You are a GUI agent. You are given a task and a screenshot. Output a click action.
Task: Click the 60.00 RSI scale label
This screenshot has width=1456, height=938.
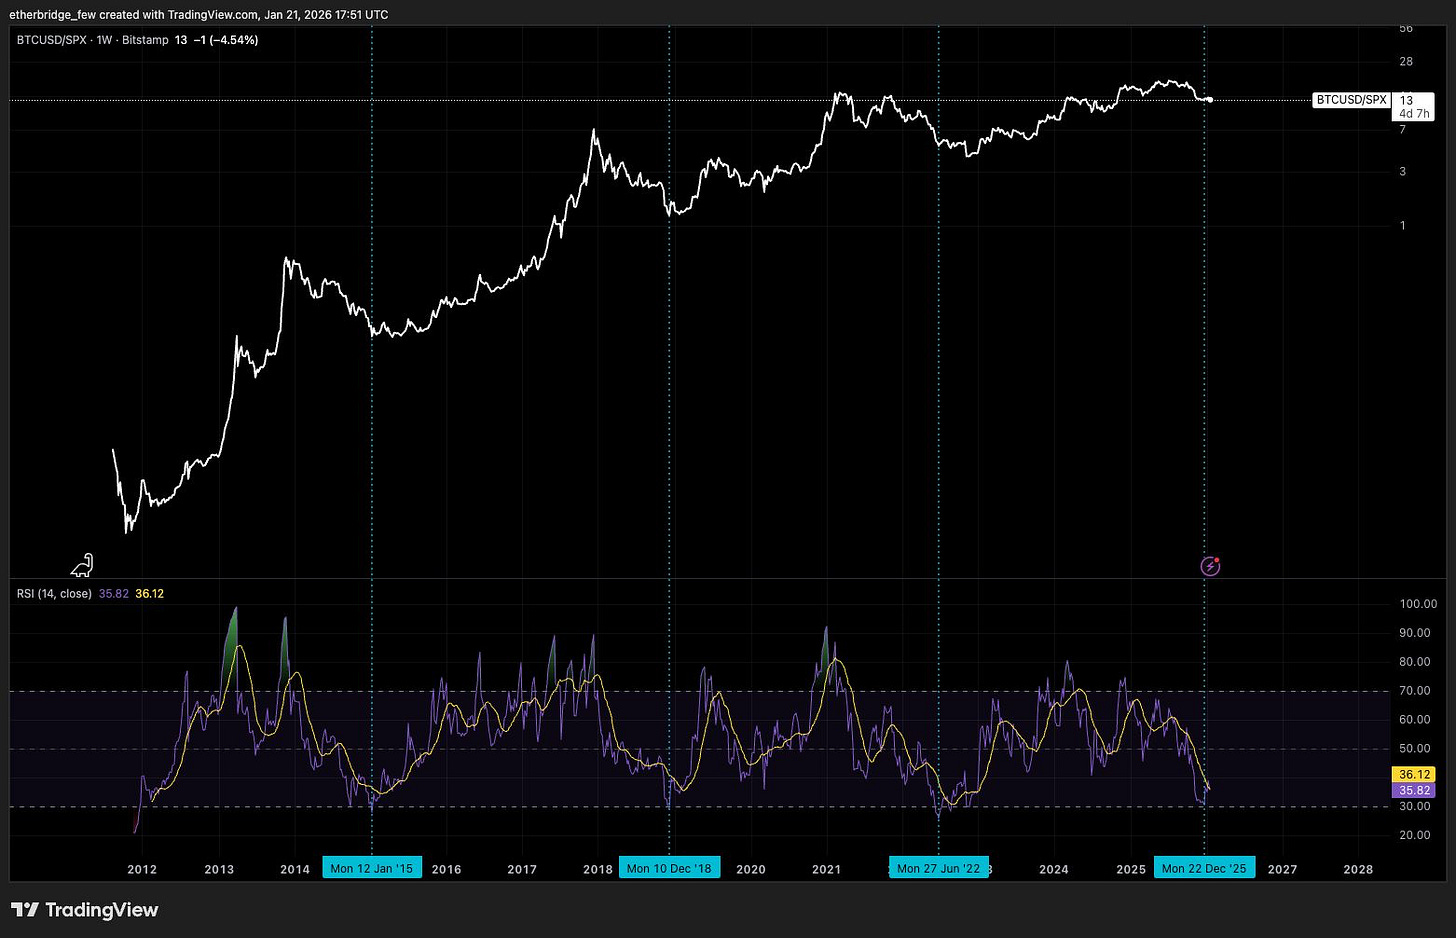(x=1415, y=720)
